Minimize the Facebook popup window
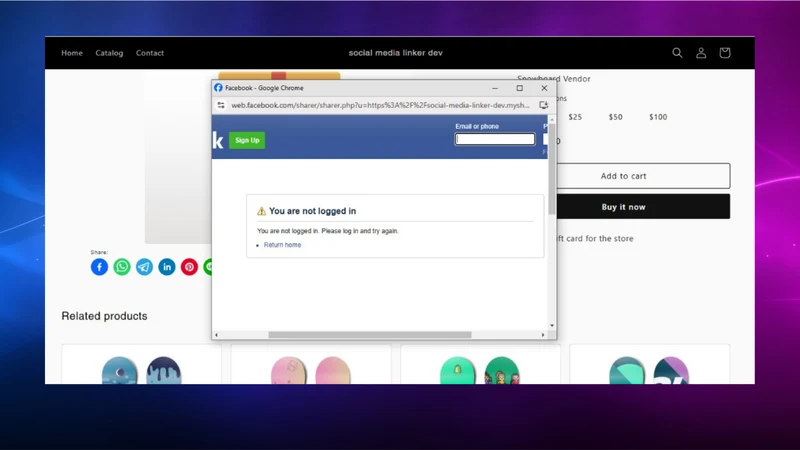Viewport: 800px width, 450px height. 495,88
